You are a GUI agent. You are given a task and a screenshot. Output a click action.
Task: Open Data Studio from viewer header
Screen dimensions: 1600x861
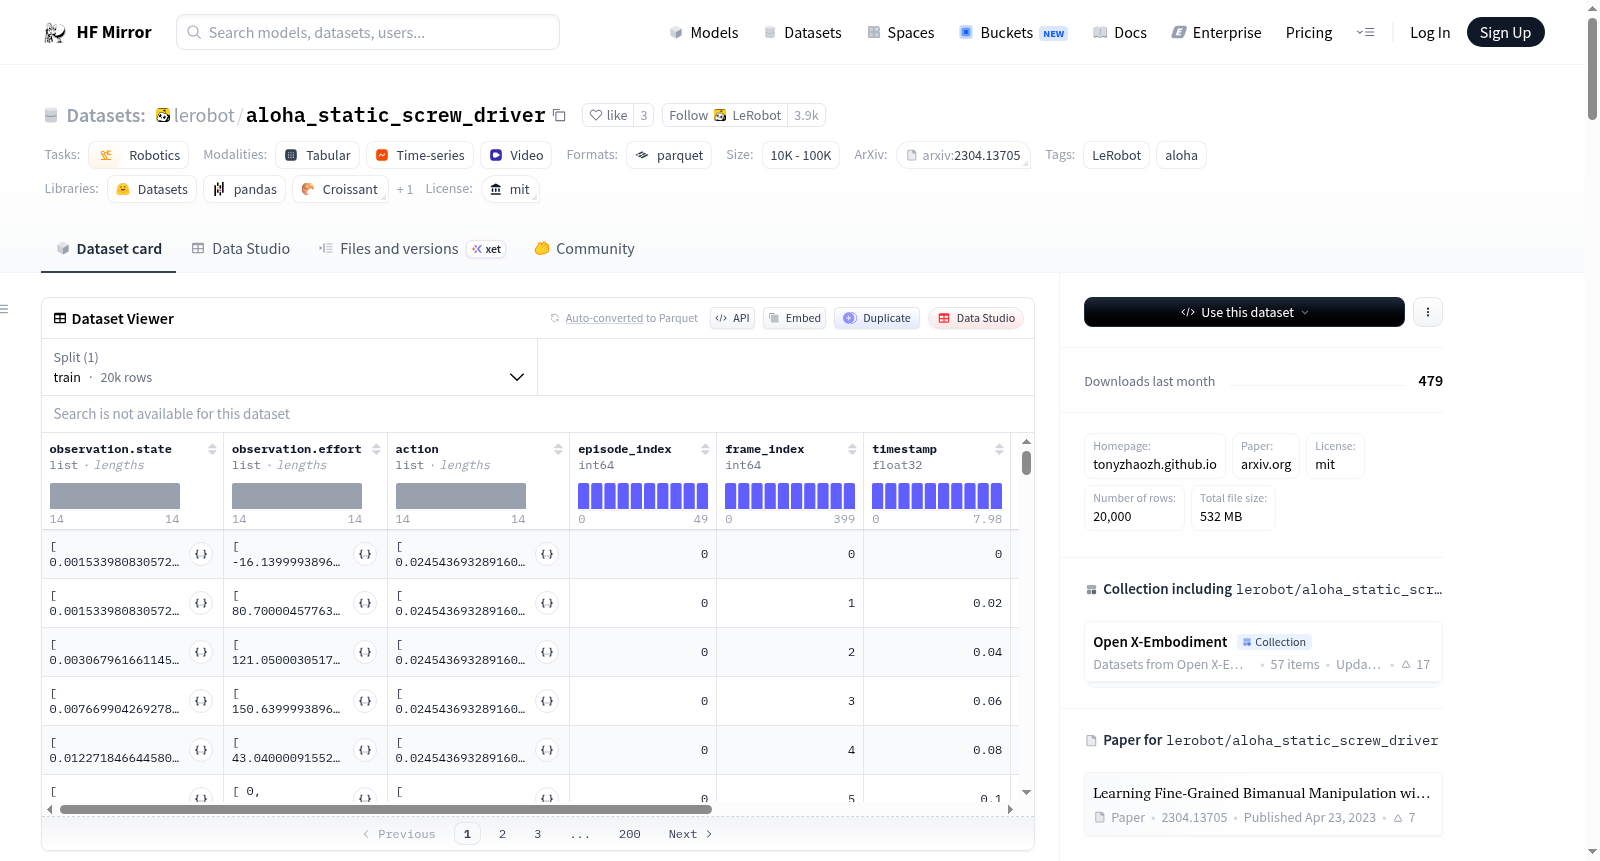(x=976, y=318)
